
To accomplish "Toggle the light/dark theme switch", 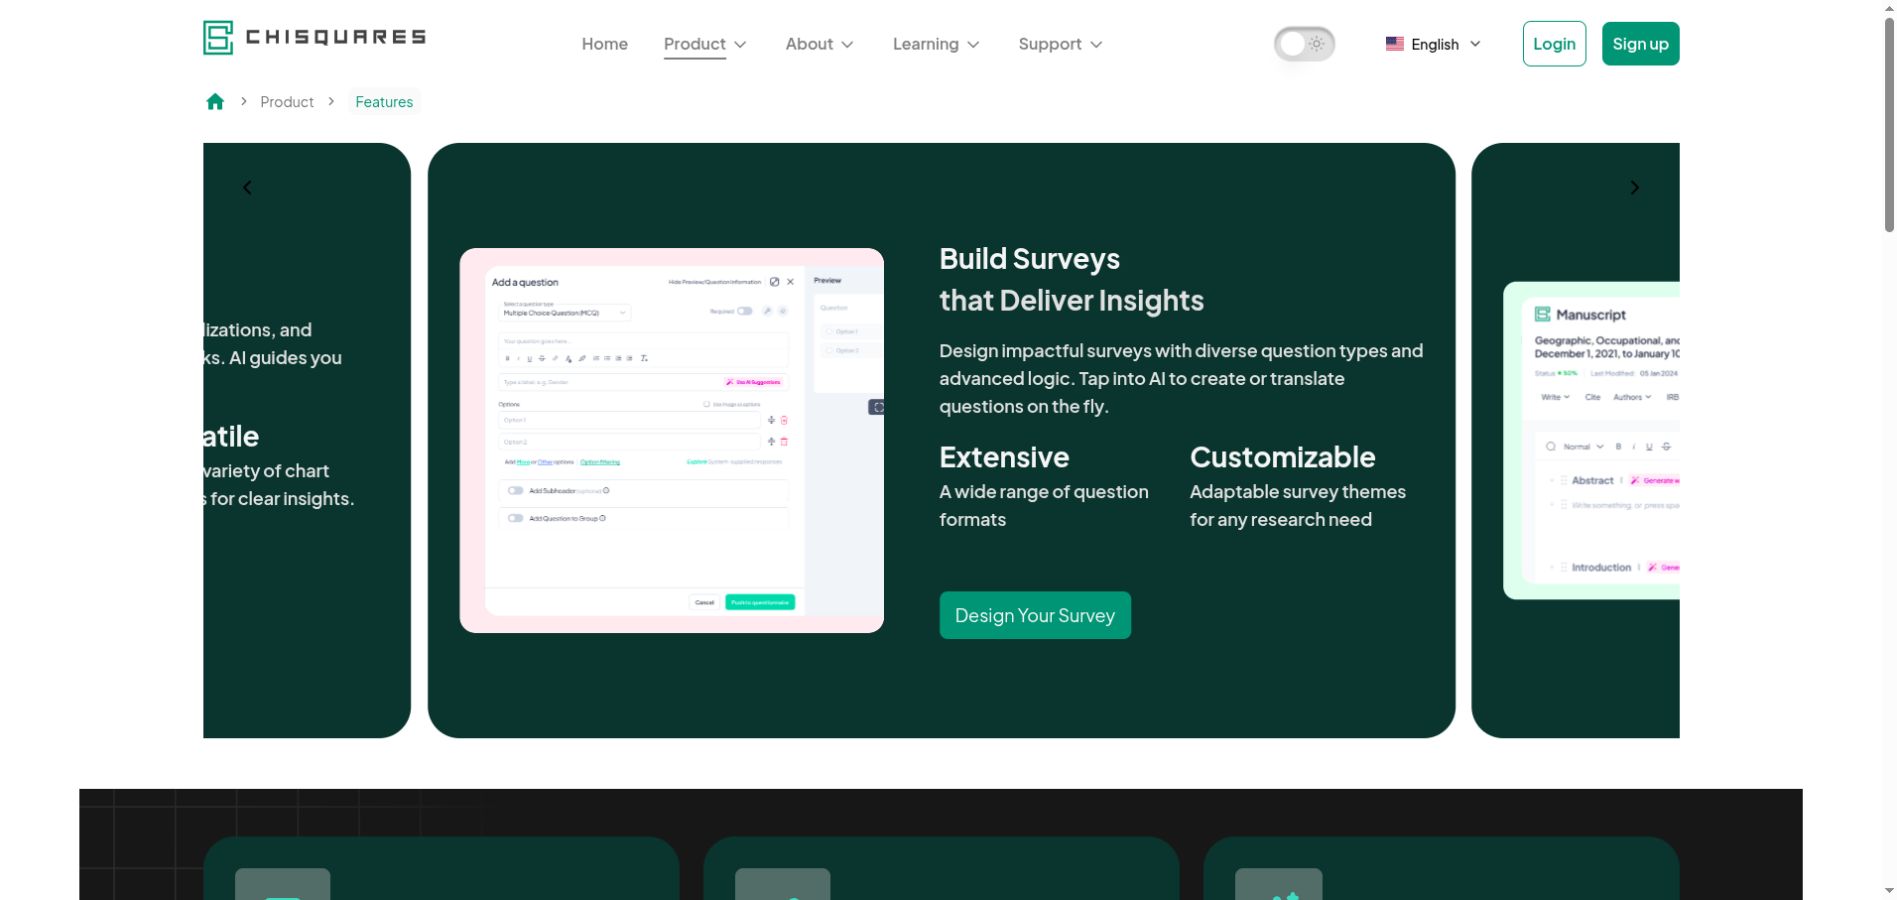I will coord(1304,44).
